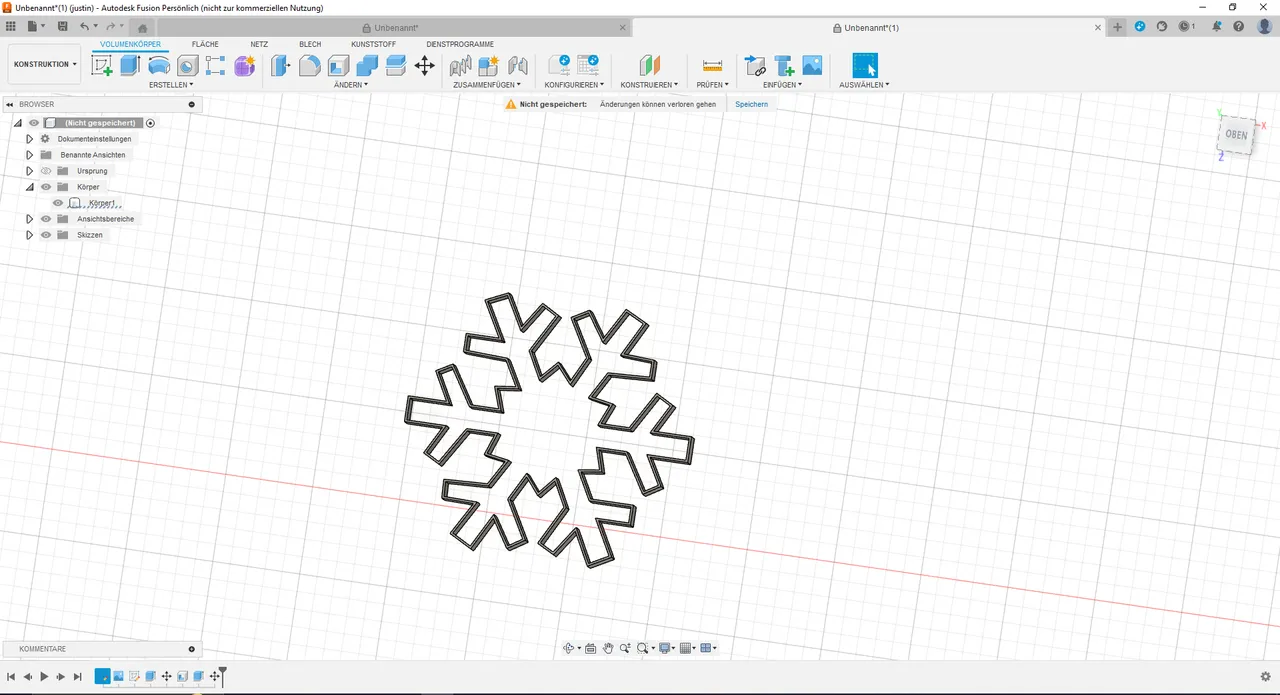Click the Speichern button in warning bar

[750, 104]
